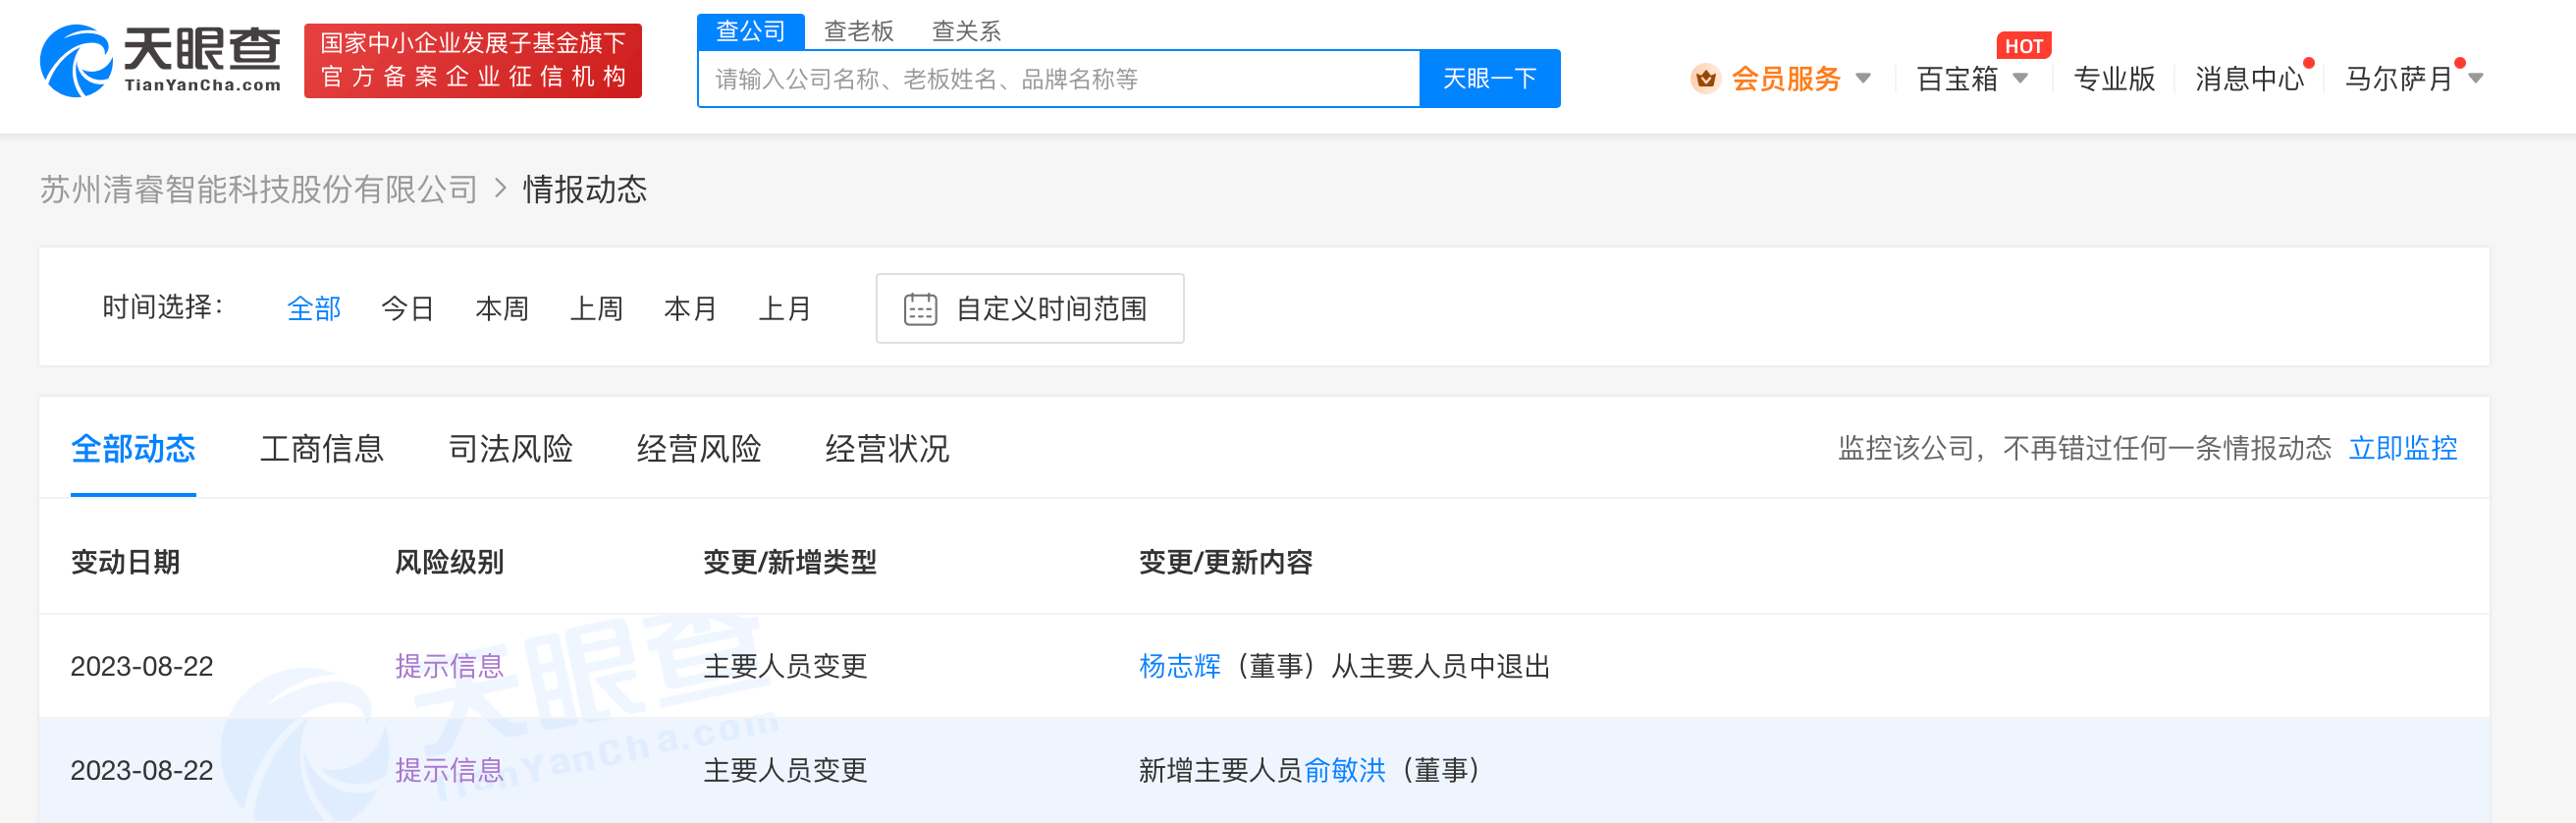2576x823 pixels.
Task: Switch to the 查关系 search tab
Action: (965, 31)
